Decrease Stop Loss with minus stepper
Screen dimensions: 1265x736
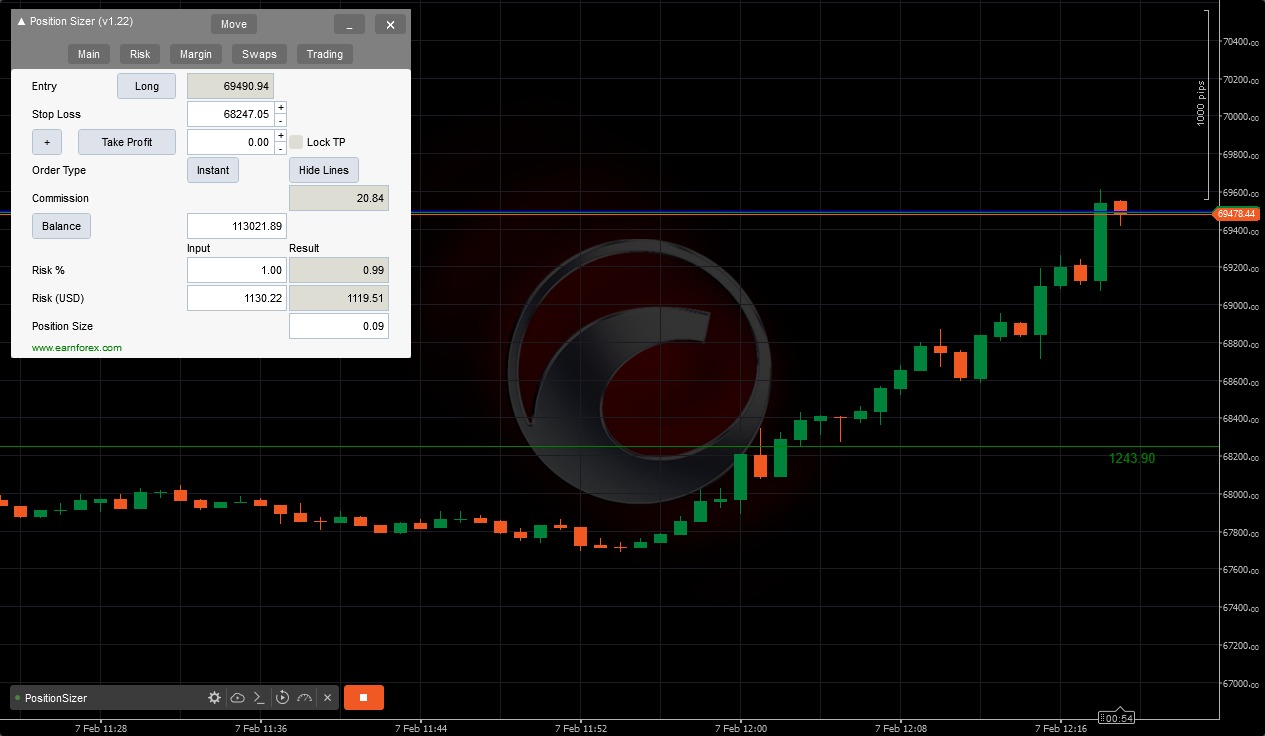click(281, 121)
